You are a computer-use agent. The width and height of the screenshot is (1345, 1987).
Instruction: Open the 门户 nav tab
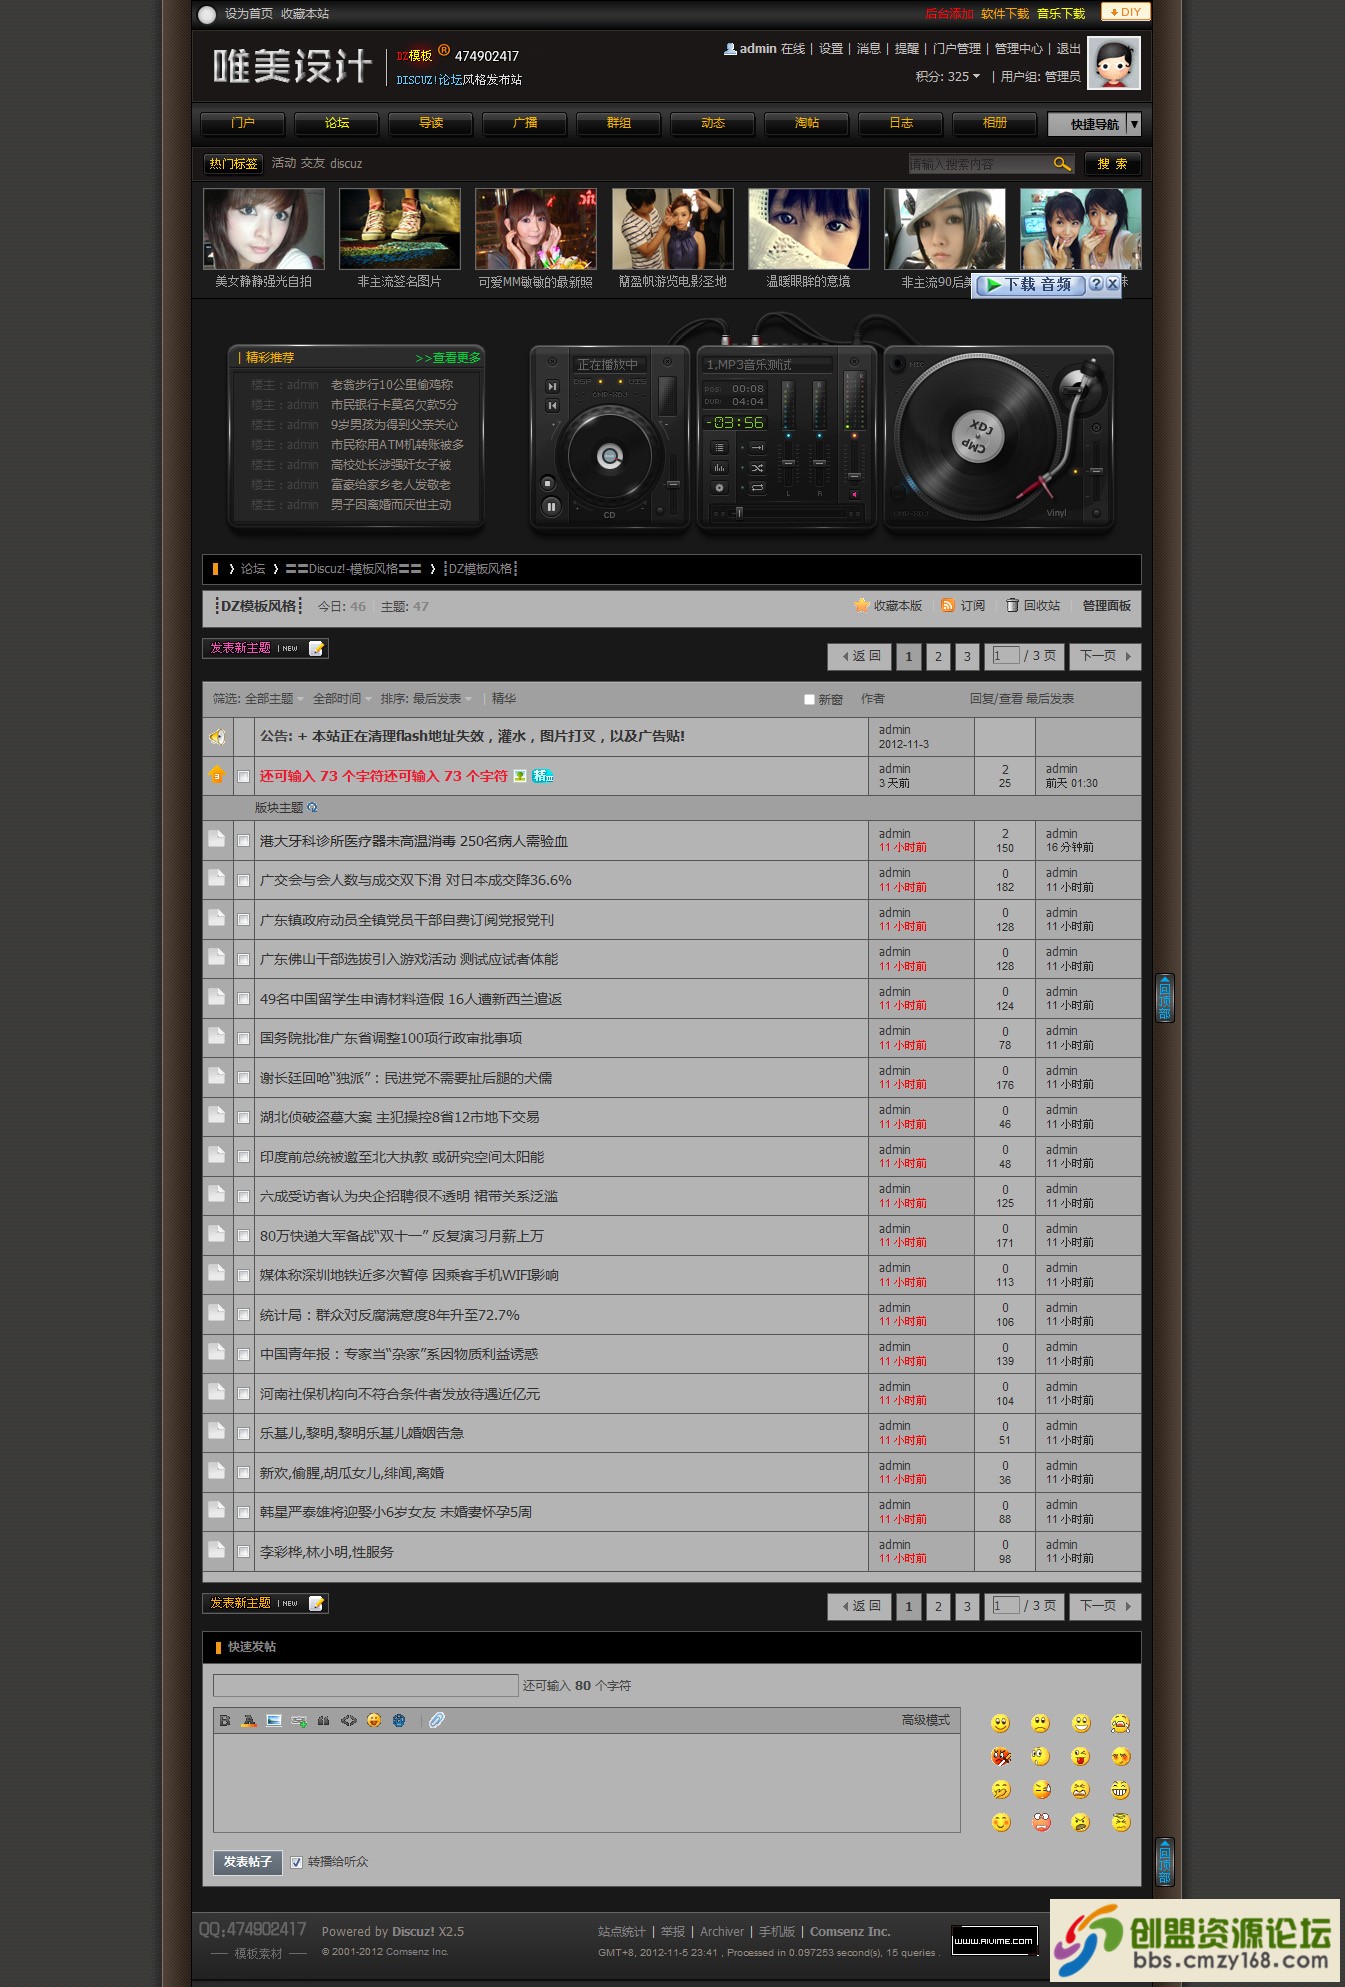point(243,123)
